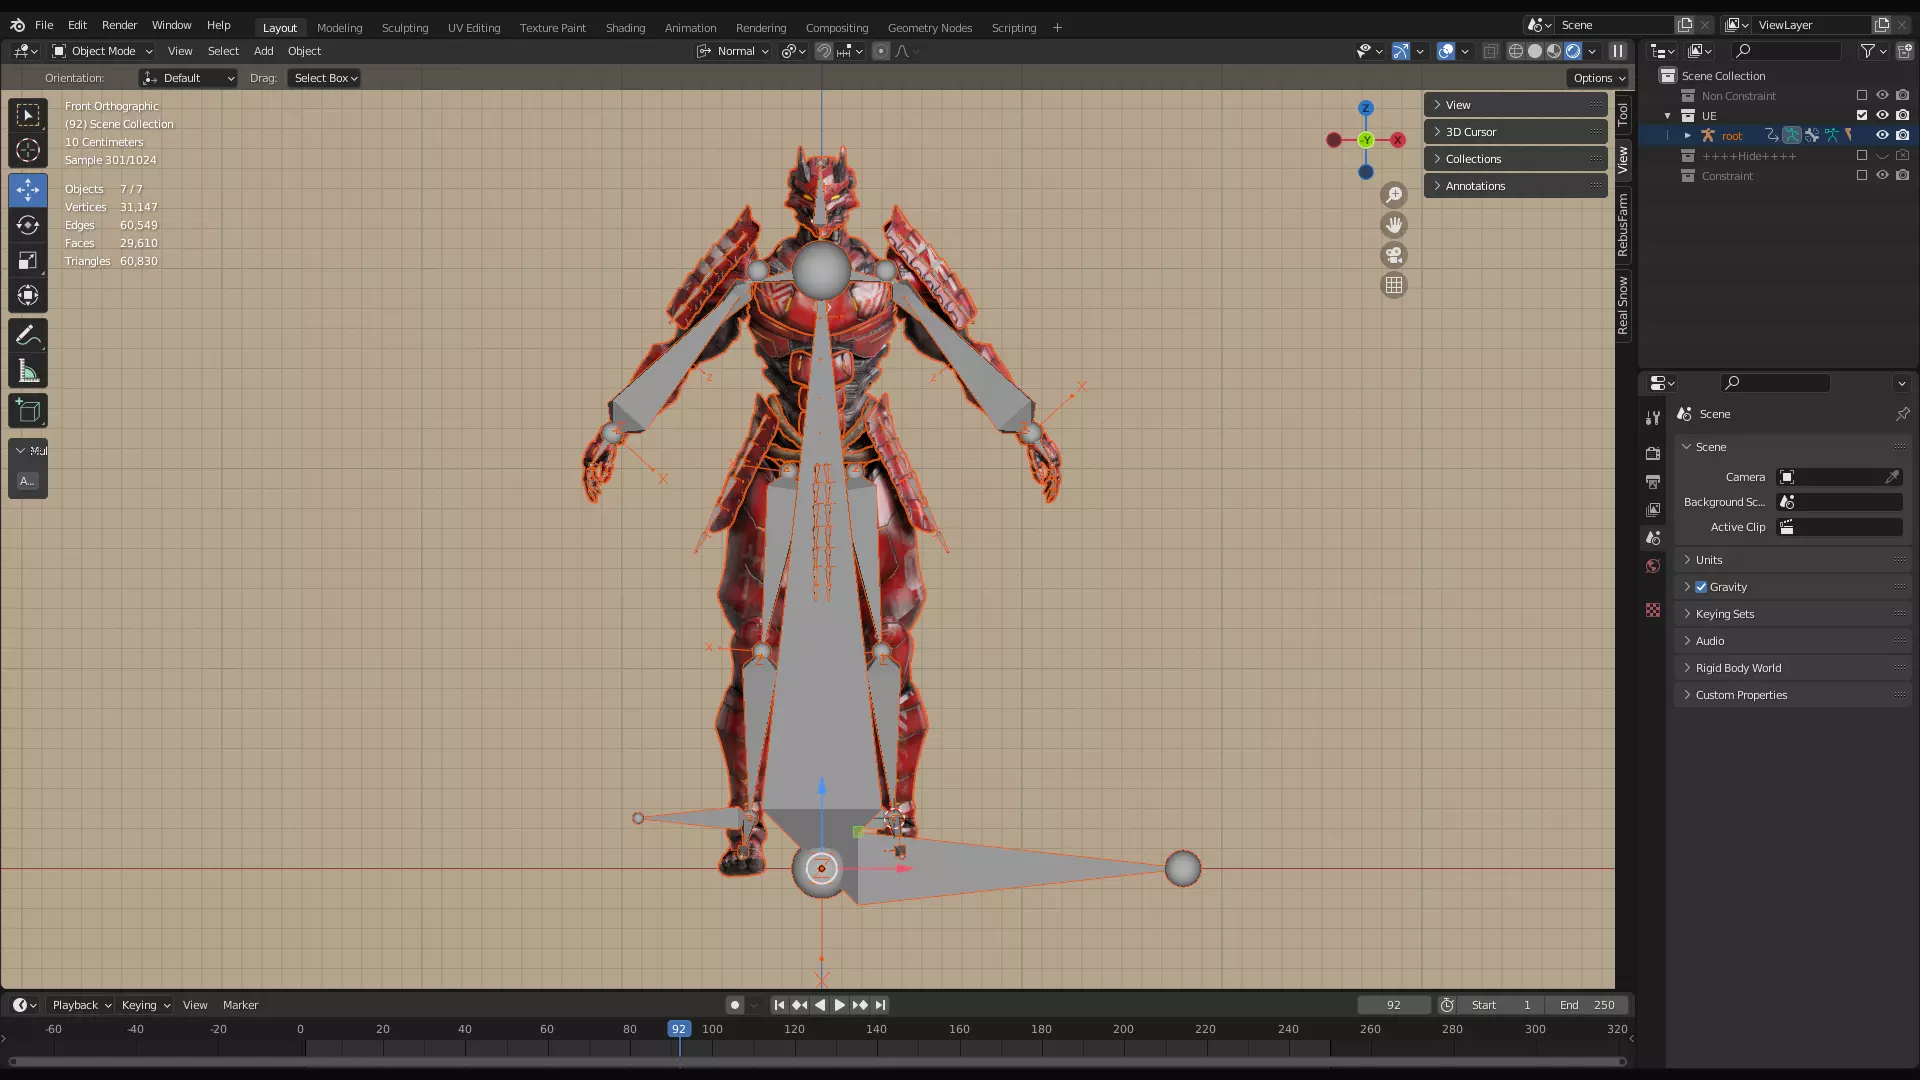This screenshot has height=1080, width=1920.
Task: Open the Render properties tab icon
Action: pos(1653,454)
